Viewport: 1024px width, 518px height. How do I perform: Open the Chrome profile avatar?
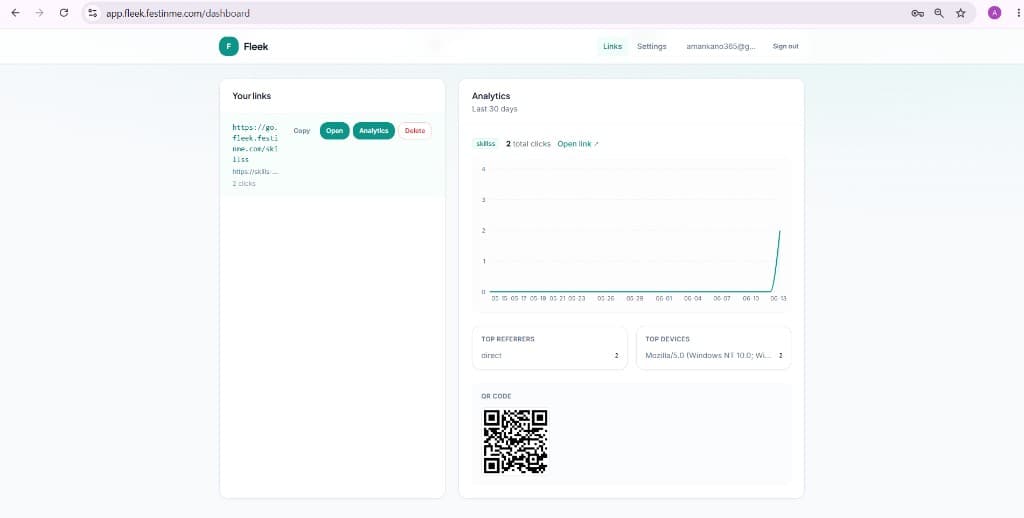(x=995, y=13)
